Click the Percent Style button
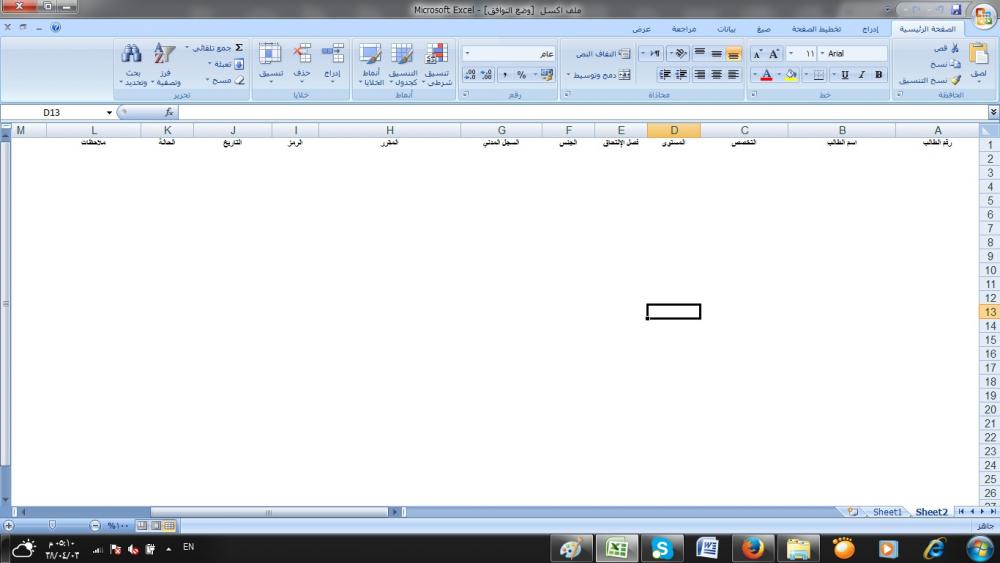This screenshot has width=1000, height=563. (521, 75)
